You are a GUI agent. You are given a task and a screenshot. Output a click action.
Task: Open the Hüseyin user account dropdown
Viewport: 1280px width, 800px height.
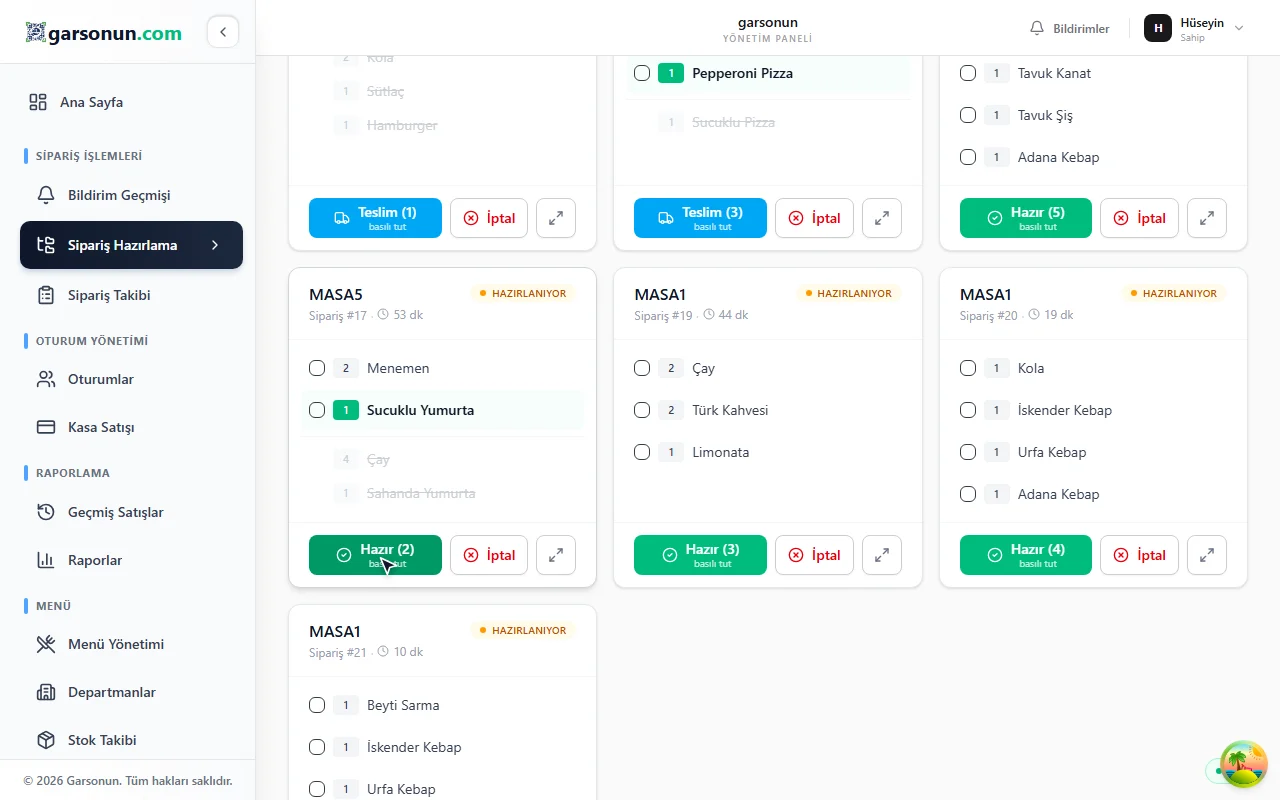(x=1194, y=29)
